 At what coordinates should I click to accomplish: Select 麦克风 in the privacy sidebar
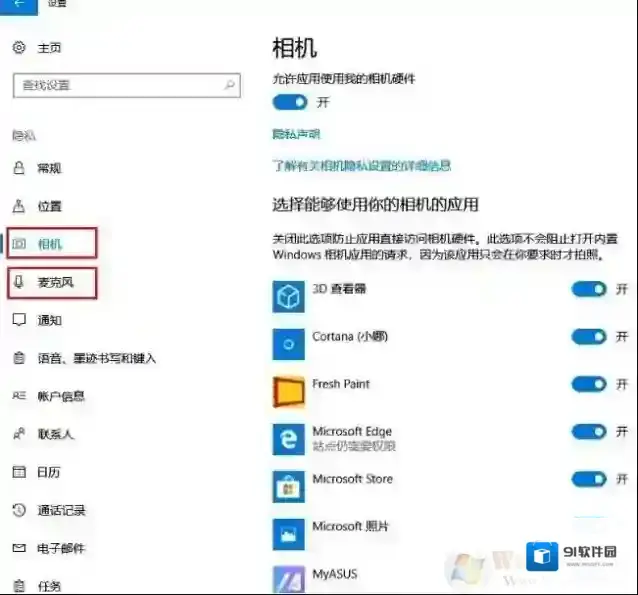click(55, 283)
